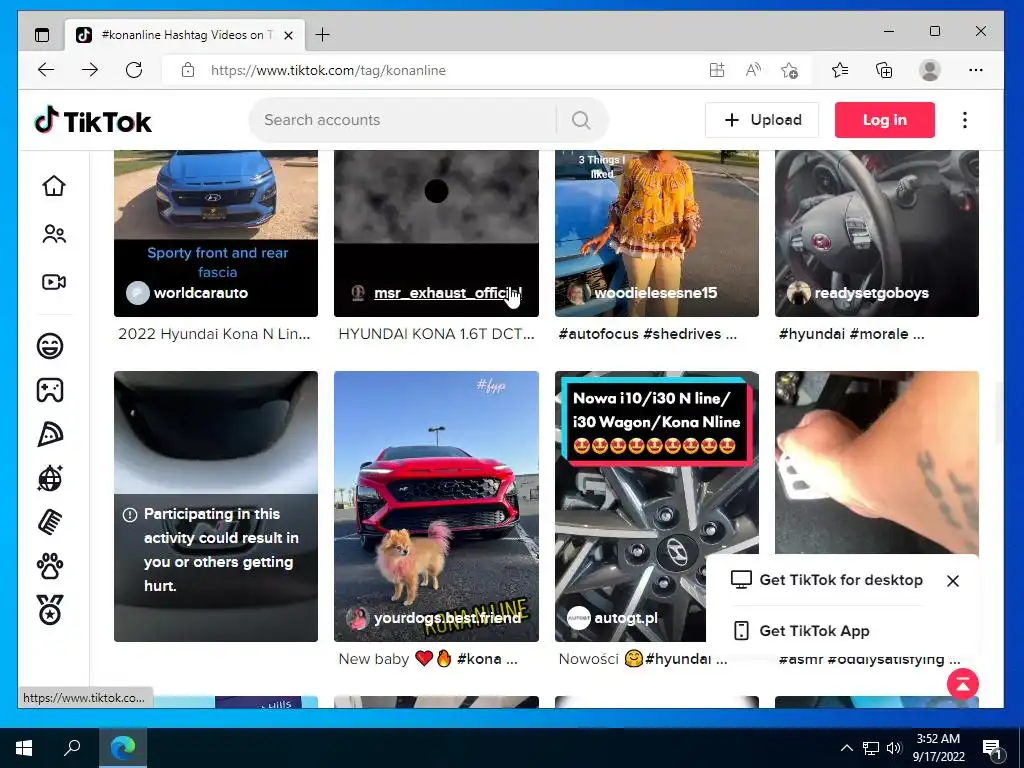Click the red Log in button
1024x768 pixels.
click(884, 120)
